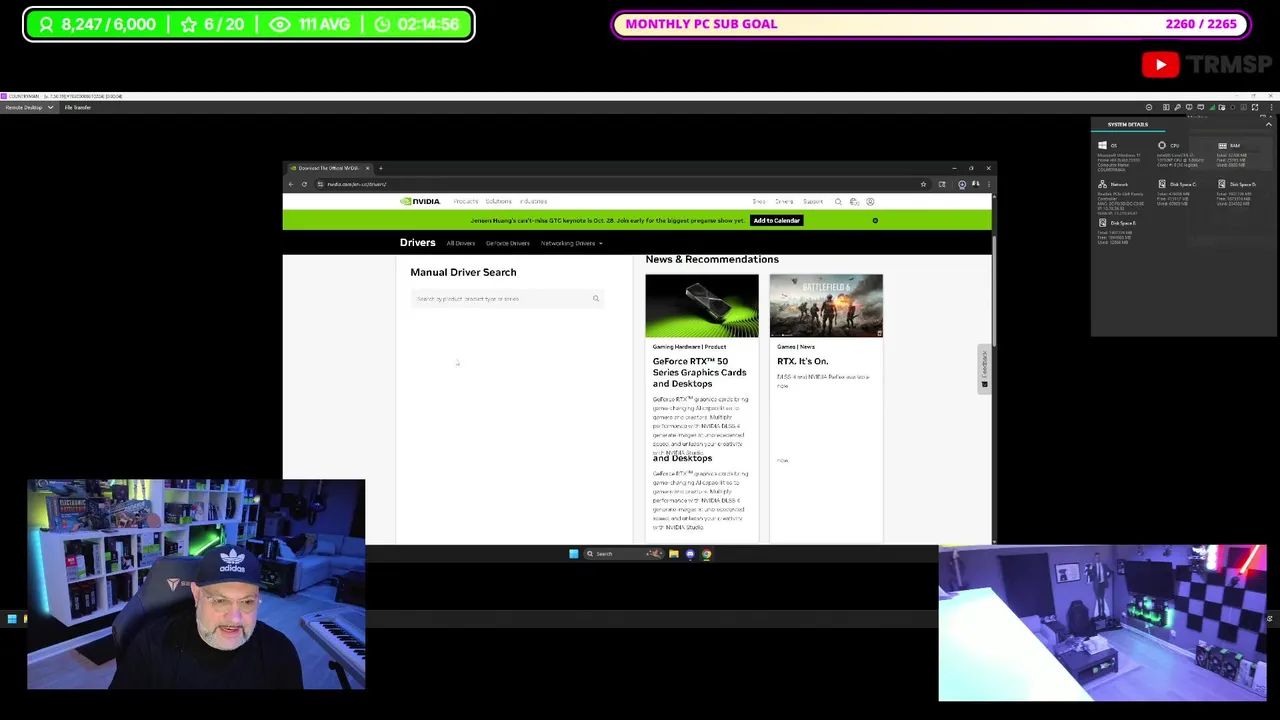Click the CPU icon in System Details
This screenshot has height=720, width=1280.
click(1162, 146)
